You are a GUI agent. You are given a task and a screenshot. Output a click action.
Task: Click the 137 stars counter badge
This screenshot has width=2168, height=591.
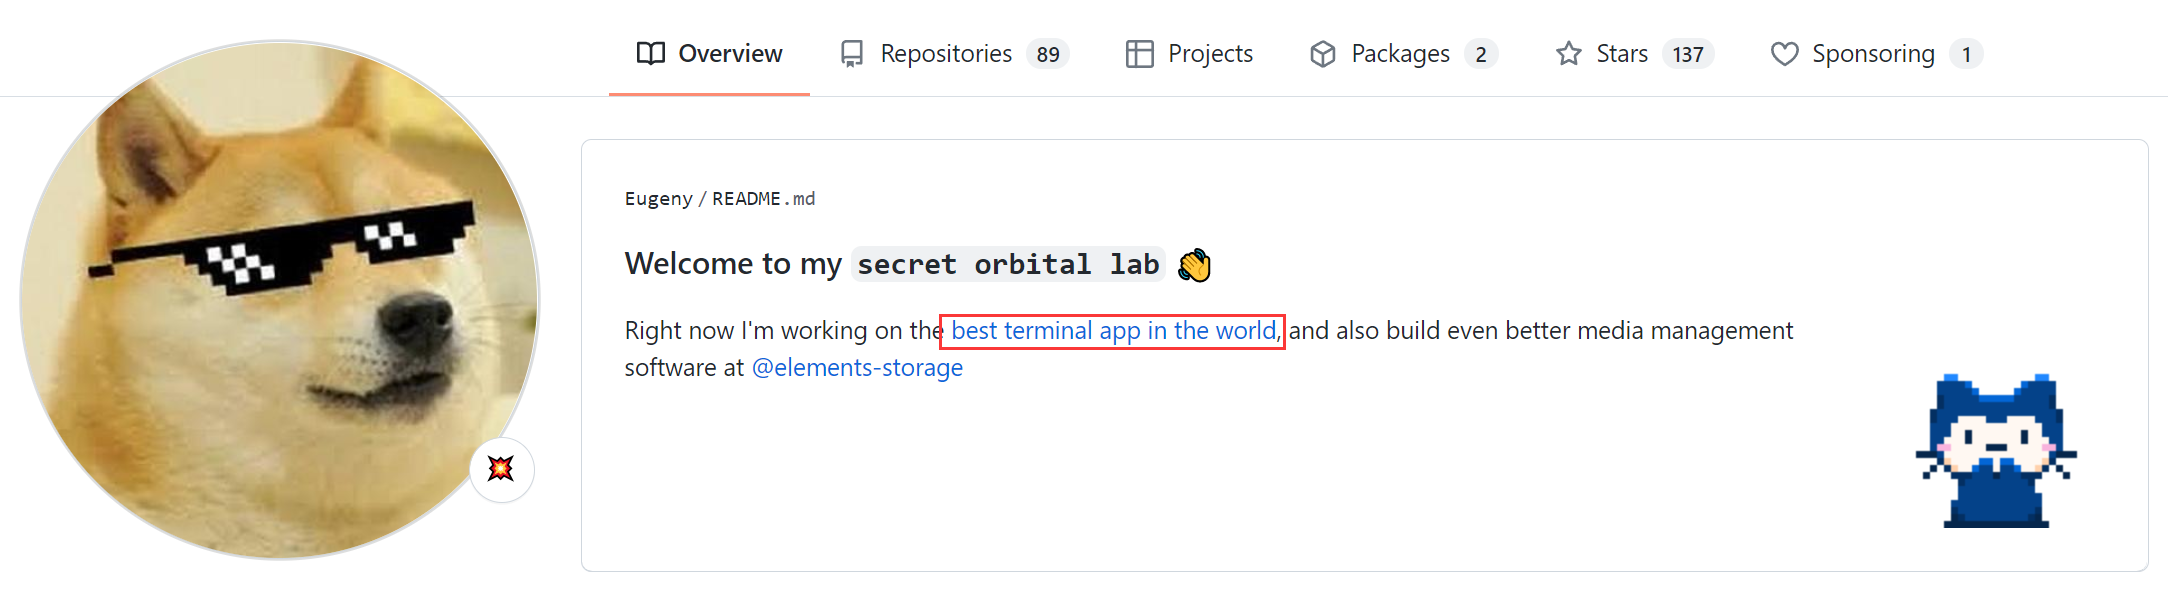point(1688,54)
